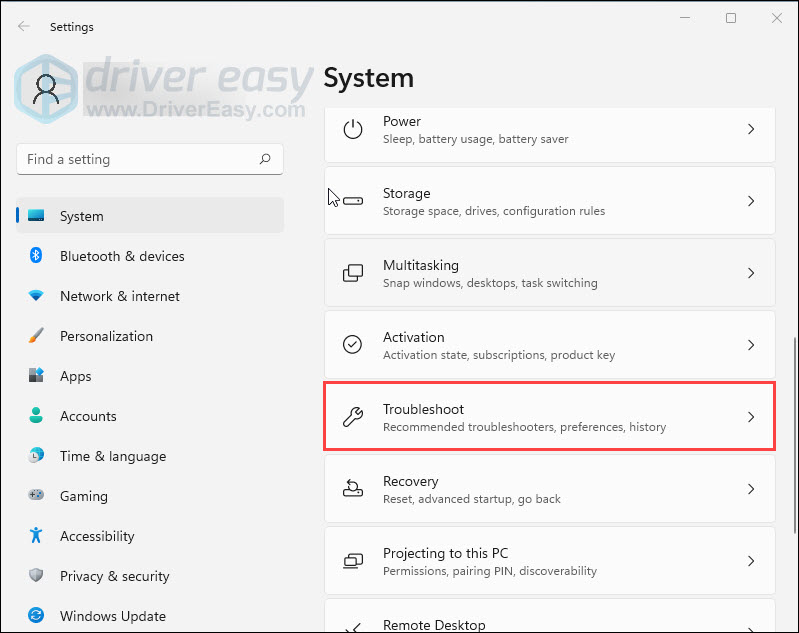This screenshot has height=633, width=799.
Task: Open the Apps settings category
Action: [75, 376]
